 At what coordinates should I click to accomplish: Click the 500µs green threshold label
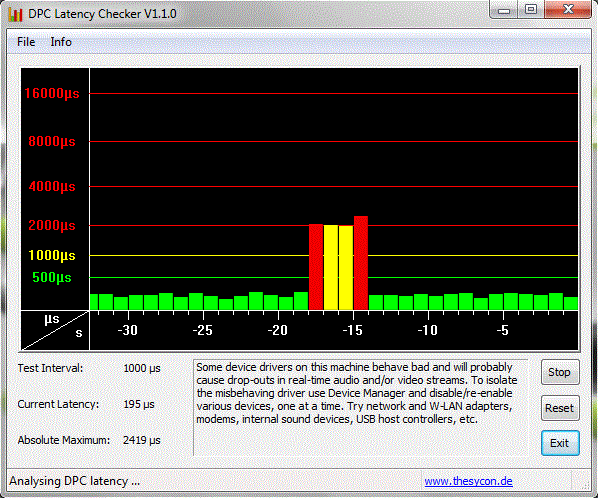point(52,277)
